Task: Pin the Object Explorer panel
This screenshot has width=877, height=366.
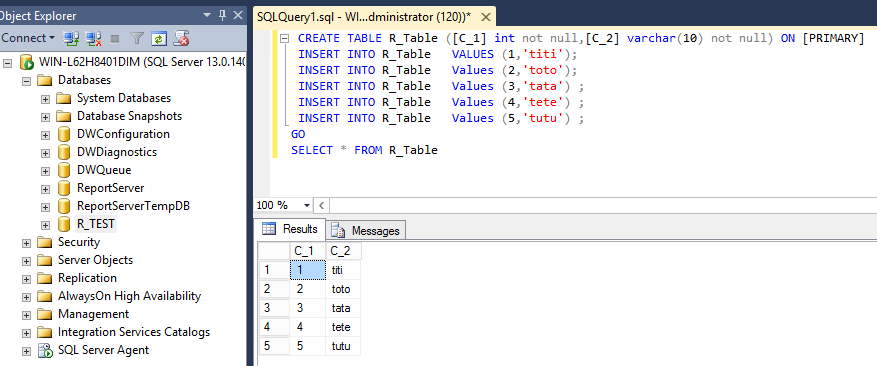Action: 222,15
